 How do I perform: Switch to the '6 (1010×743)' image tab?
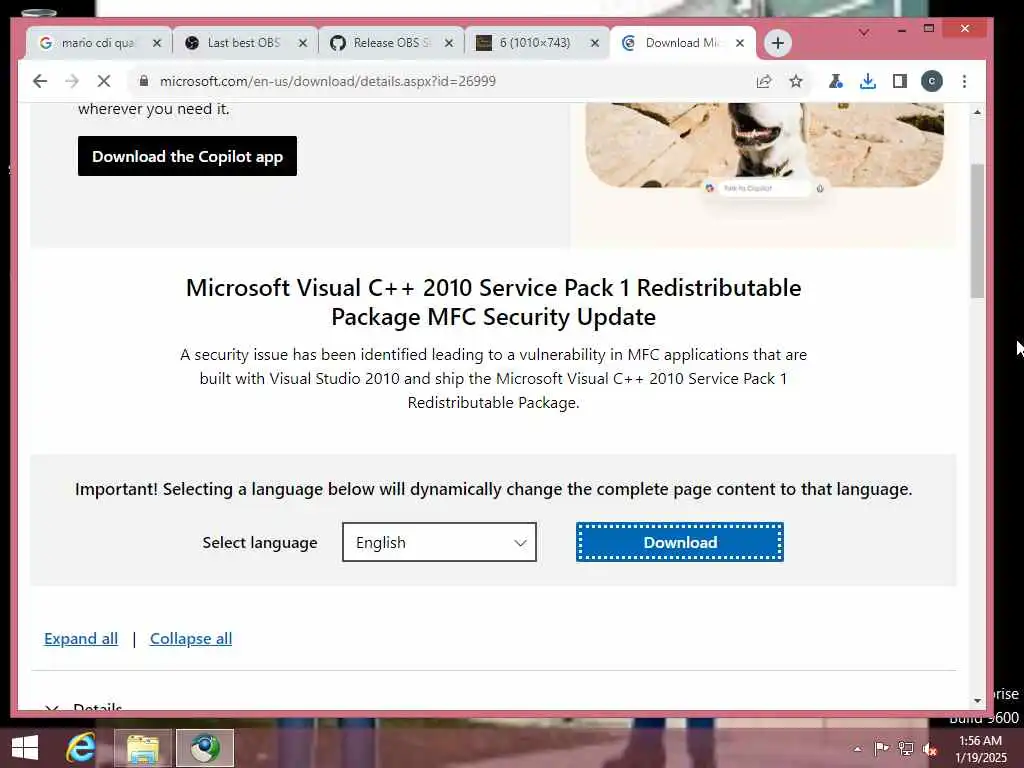coord(534,43)
